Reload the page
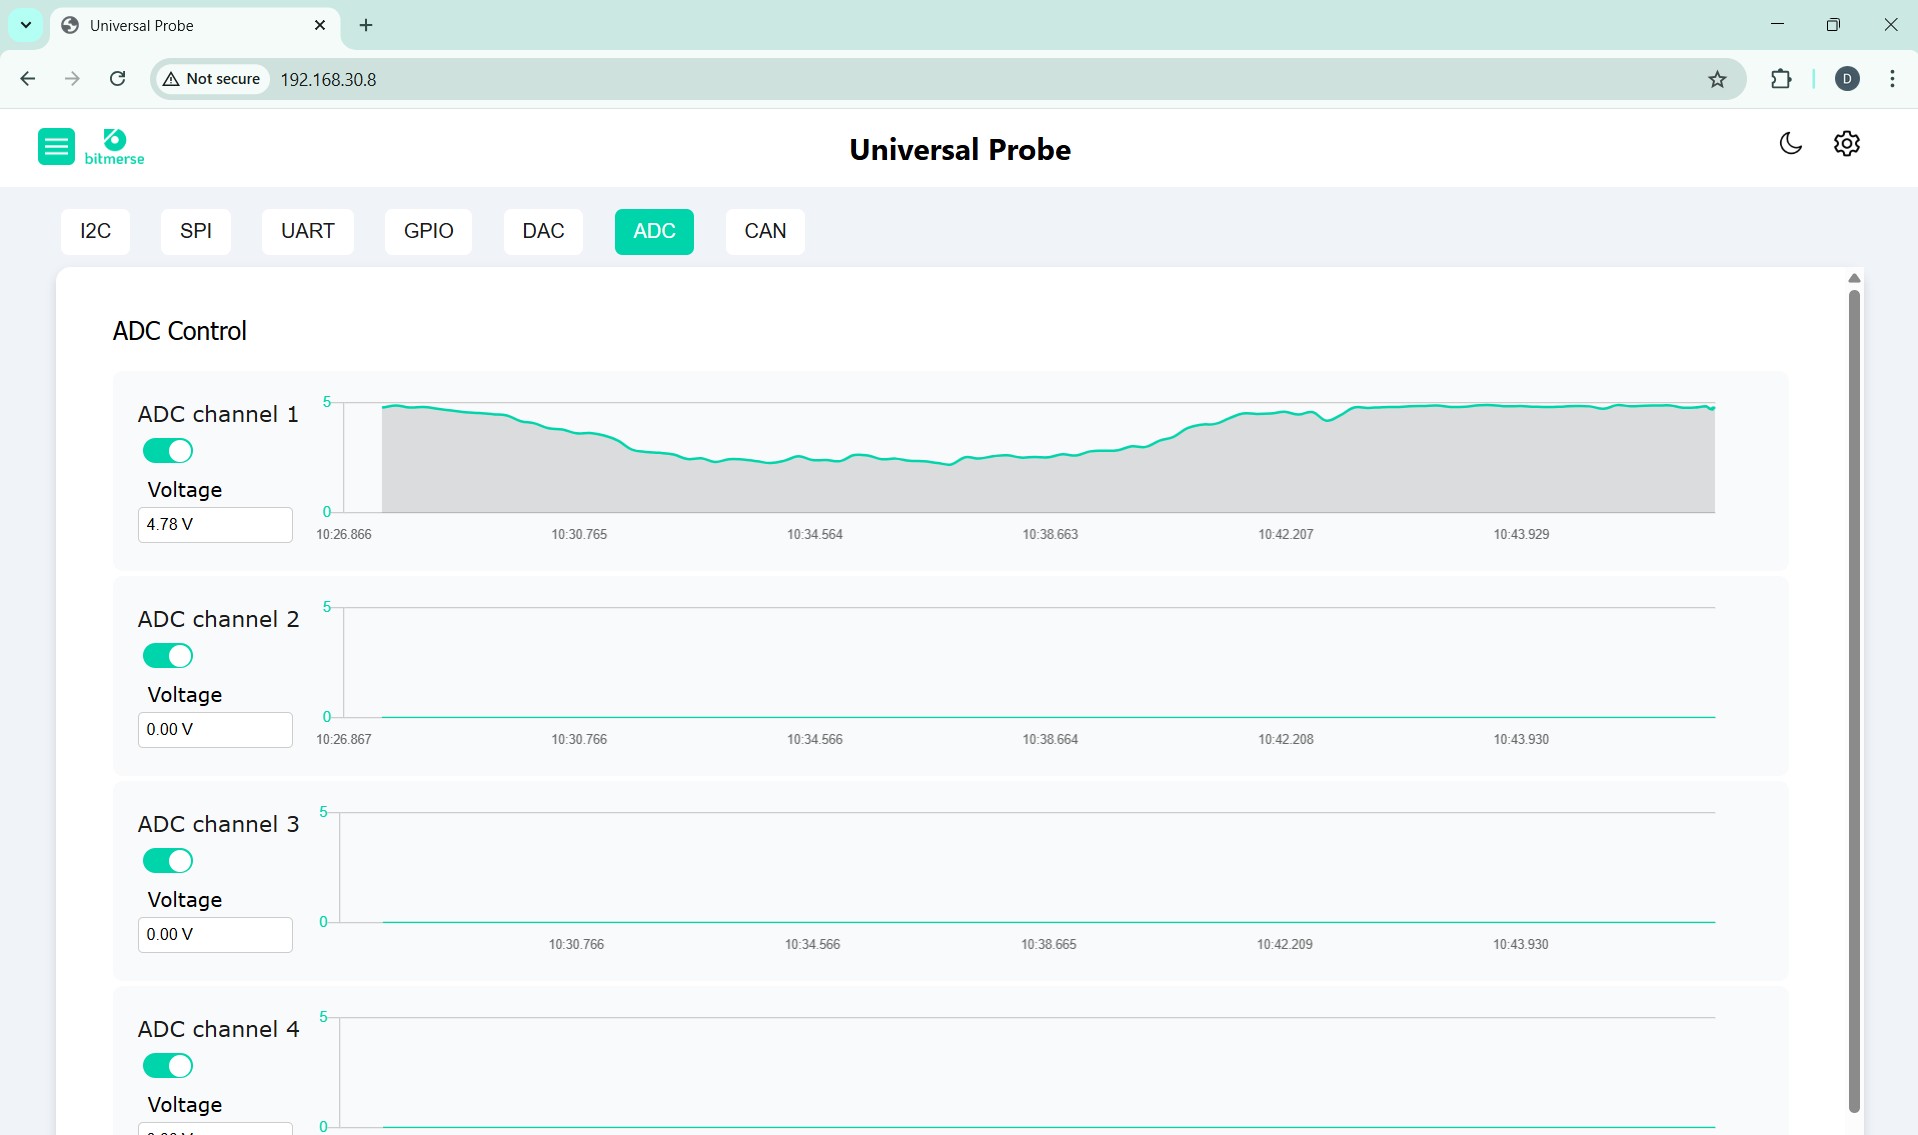The height and width of the screenshot is (1135, 1918). click(x=117, y=79)
